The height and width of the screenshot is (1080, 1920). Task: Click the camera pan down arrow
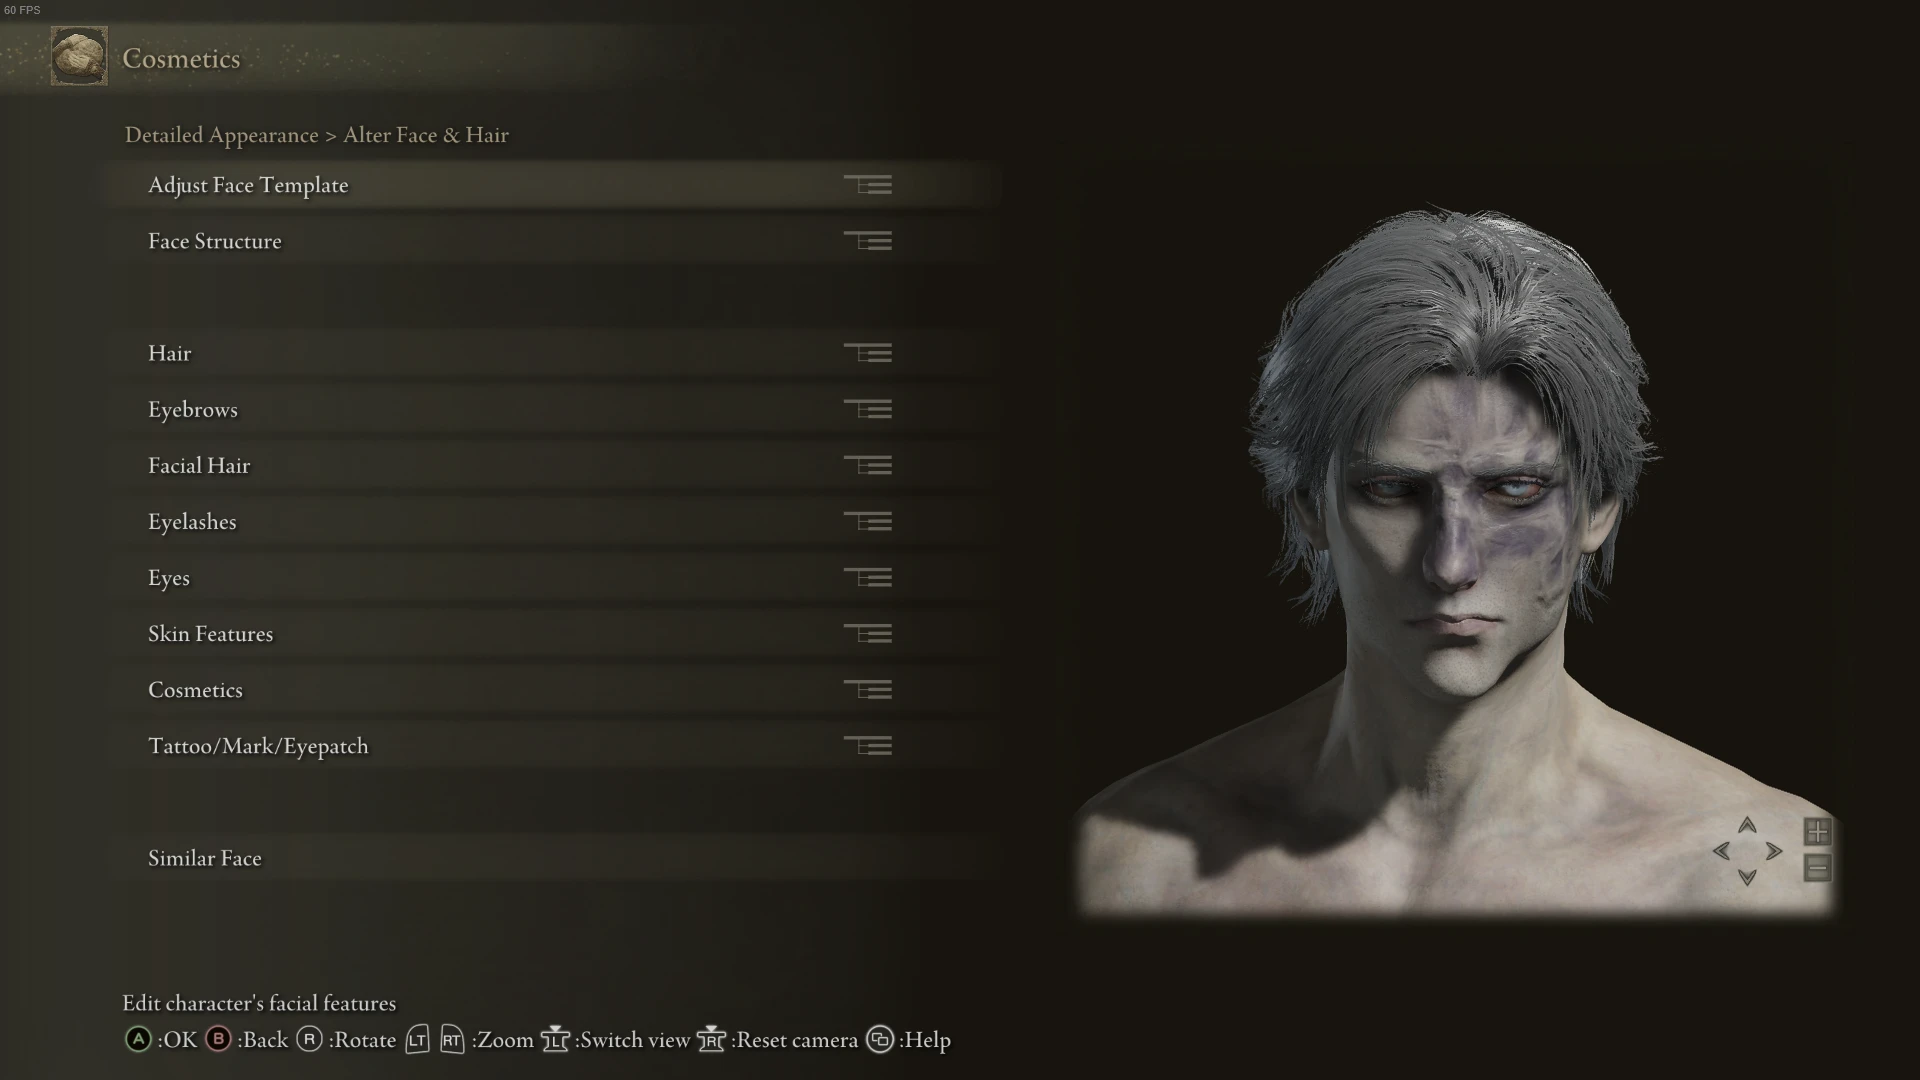click(x=1747, y=877)
